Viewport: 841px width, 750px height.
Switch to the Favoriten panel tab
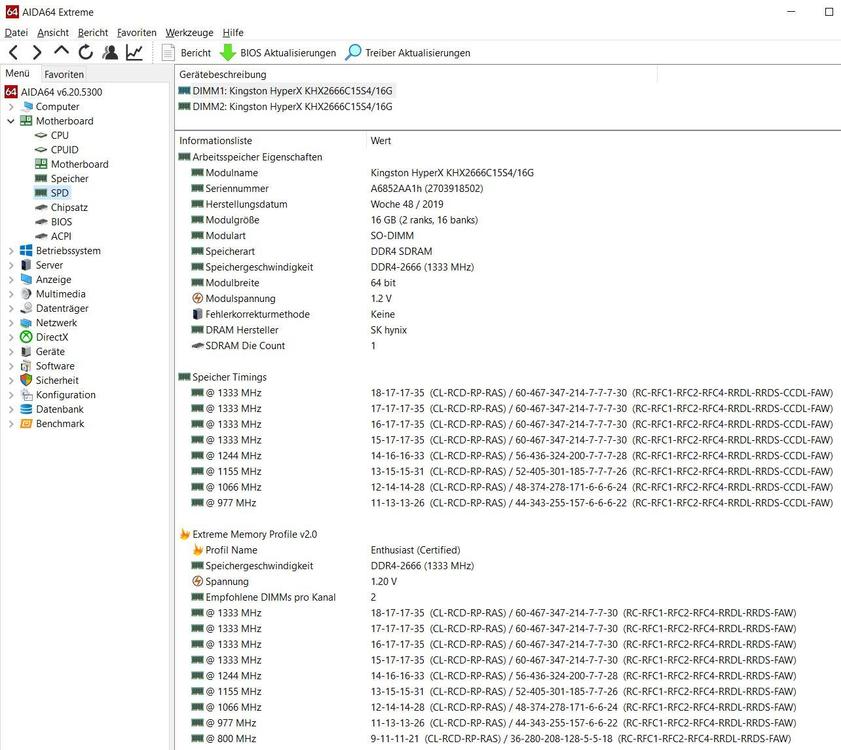64,74
